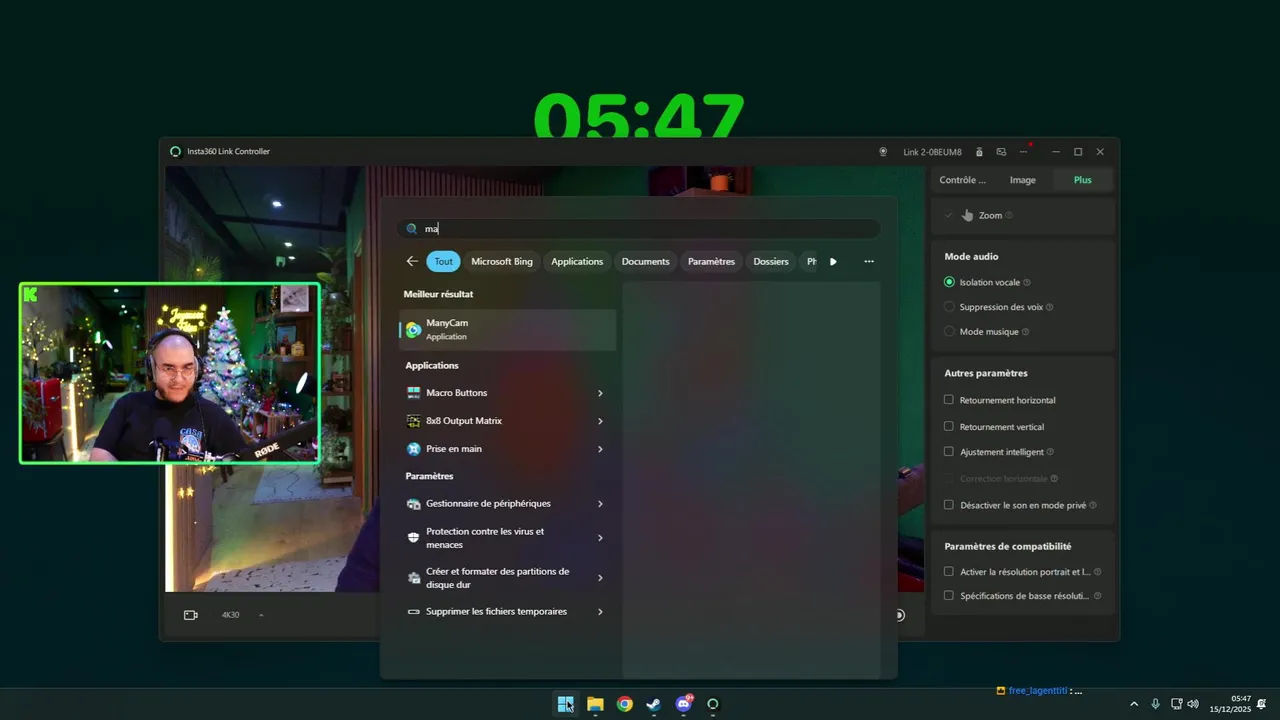Select the Mode musique radio button
The height and width of the screenshot is (720, 1280).
click(949, 332)
